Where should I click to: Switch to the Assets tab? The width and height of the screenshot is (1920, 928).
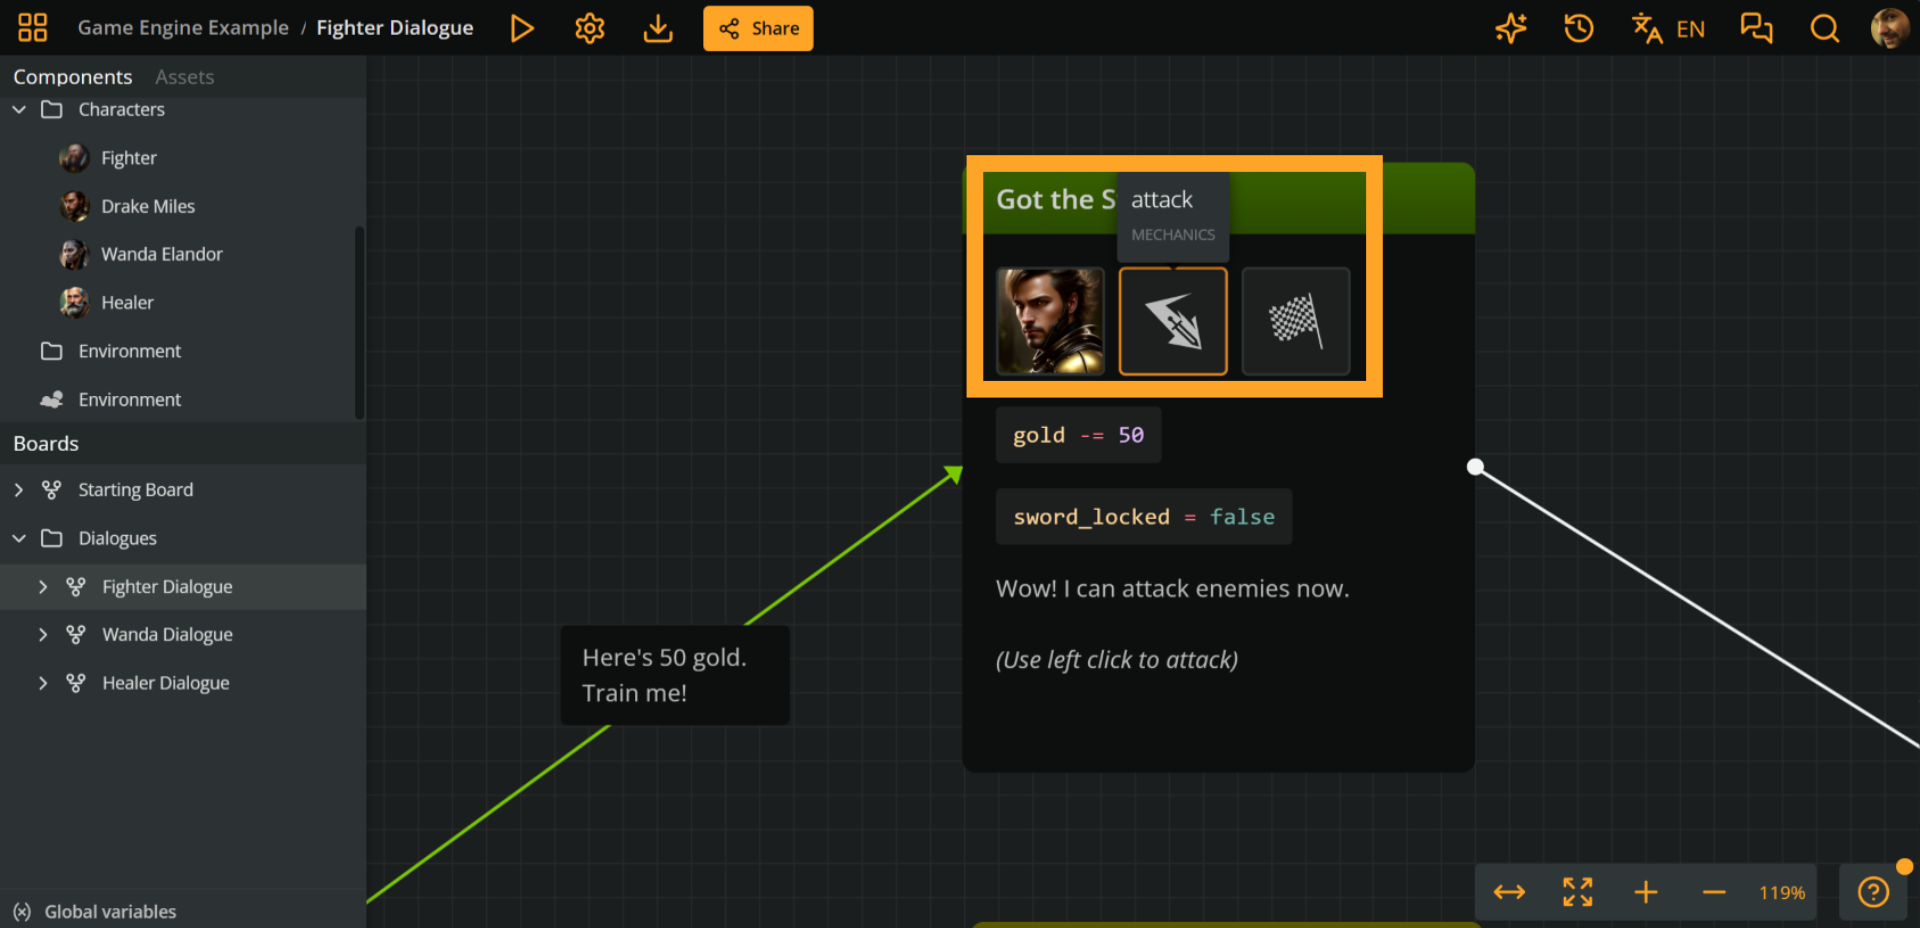pyautogui.click(x=185, y=77)
